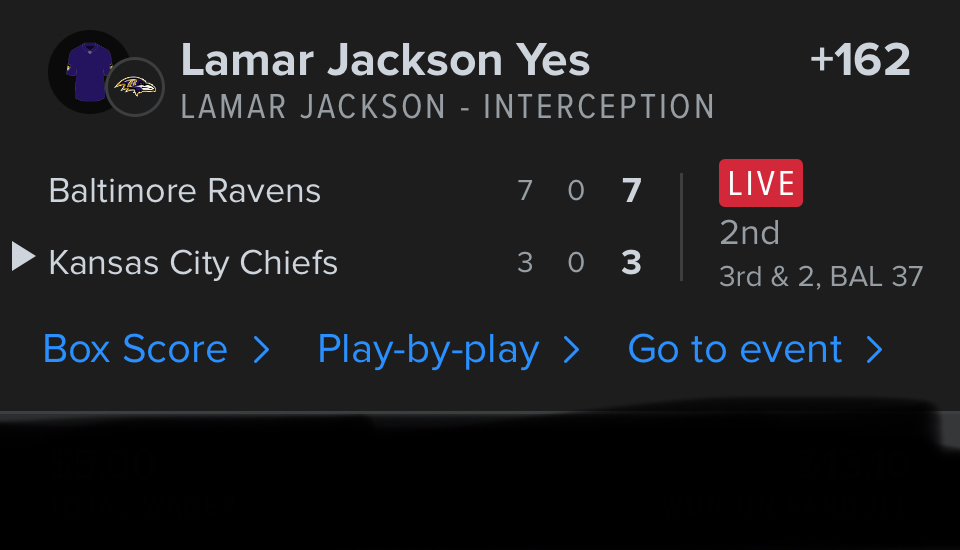Click the Baltimore Ravens team logo badge
This screenshot has width=960, height=550.
[x=135, y=86]
